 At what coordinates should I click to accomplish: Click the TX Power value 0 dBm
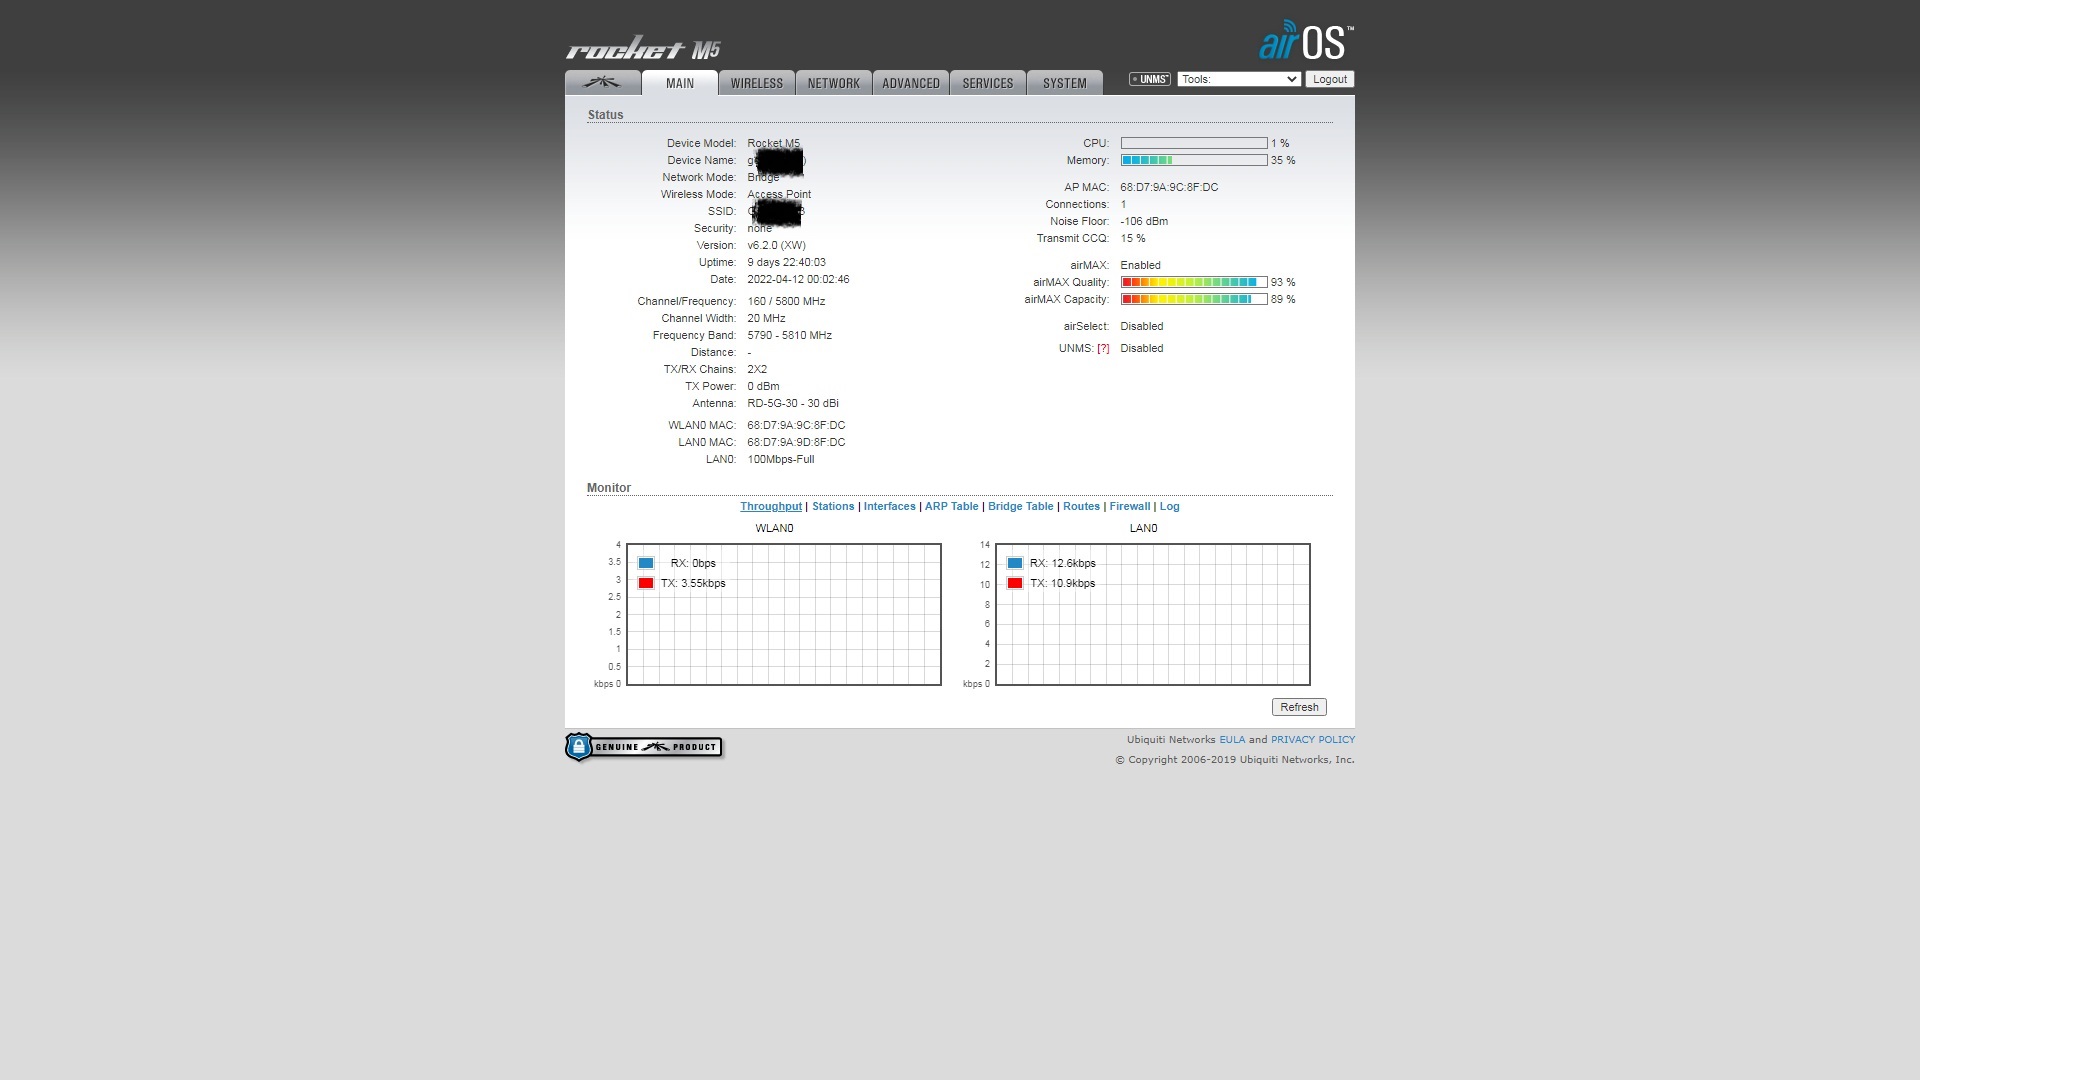coord(763,386)
